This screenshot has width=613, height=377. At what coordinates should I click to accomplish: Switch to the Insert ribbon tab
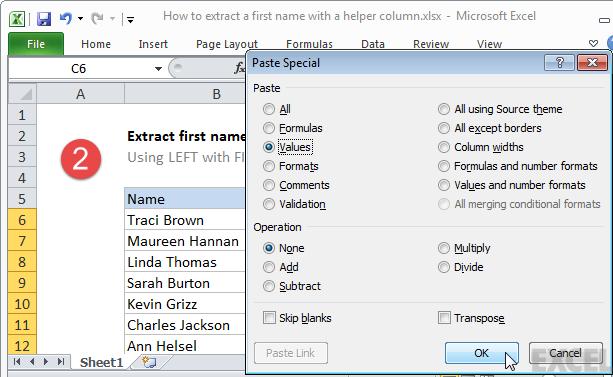(153, 44)
